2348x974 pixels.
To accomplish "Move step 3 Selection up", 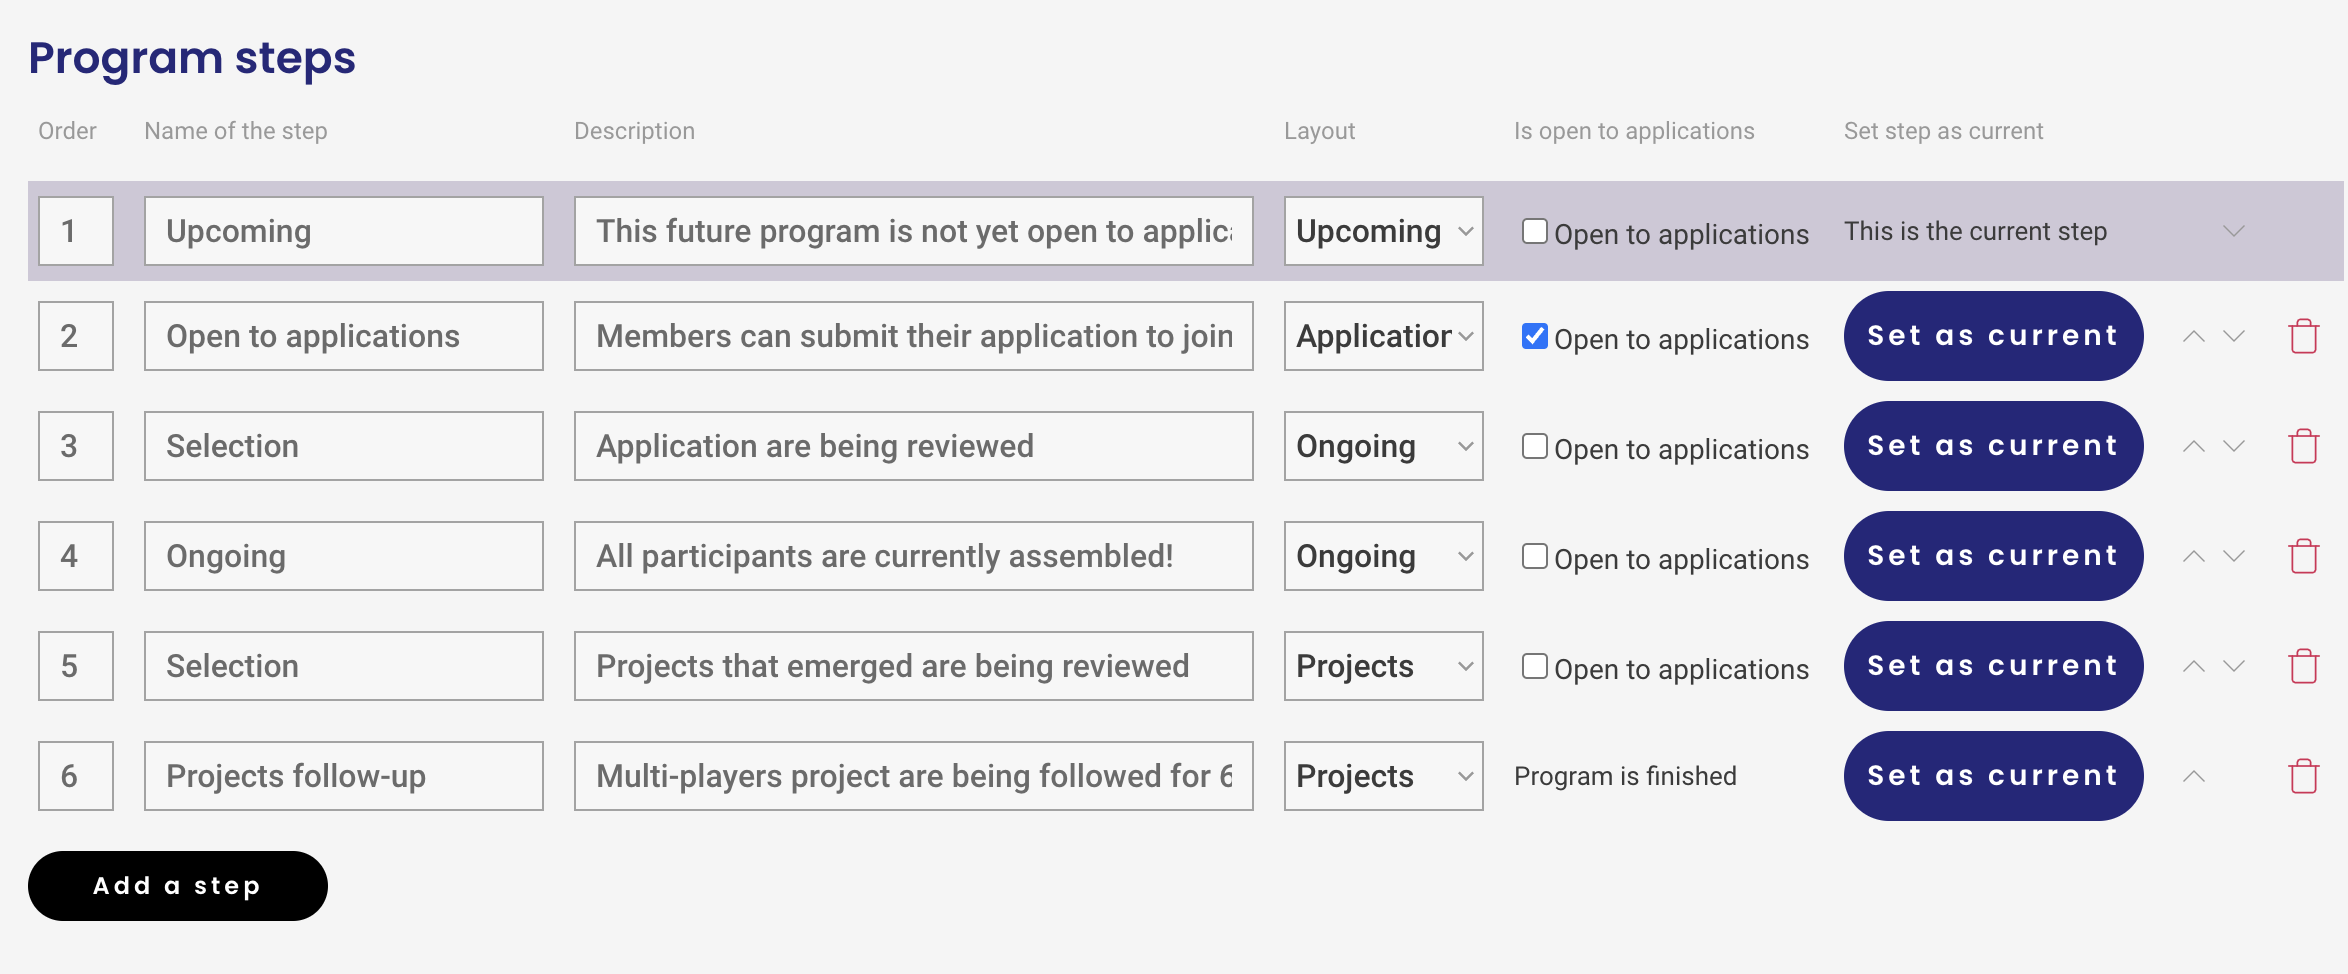I will click(2194, 446).
